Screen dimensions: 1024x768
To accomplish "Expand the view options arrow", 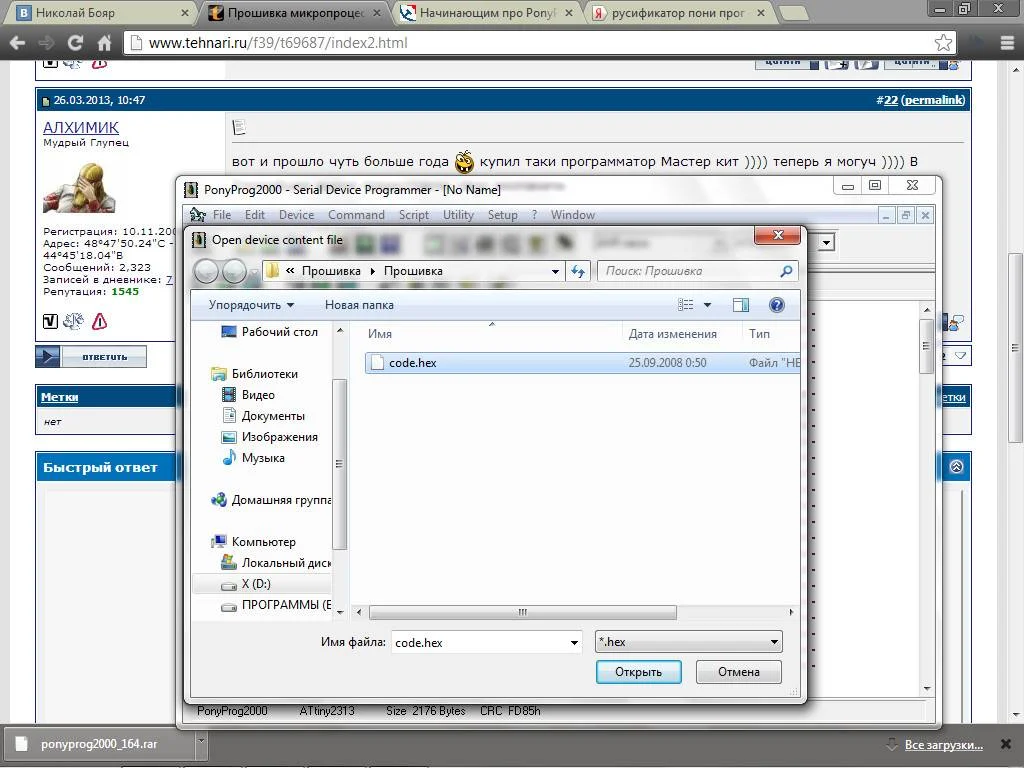I will pyautogui.click(x=707, y=305).
